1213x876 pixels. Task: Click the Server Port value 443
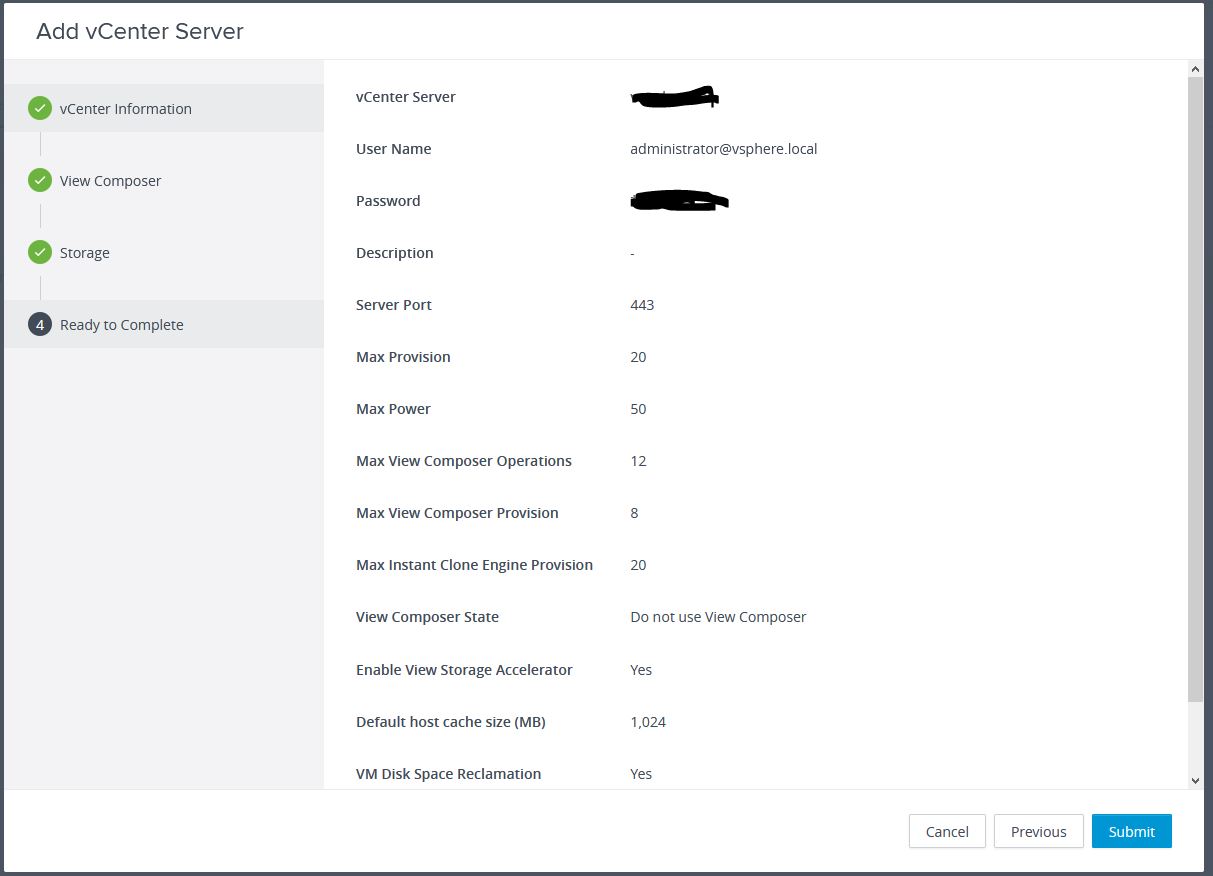click(642, 305)
